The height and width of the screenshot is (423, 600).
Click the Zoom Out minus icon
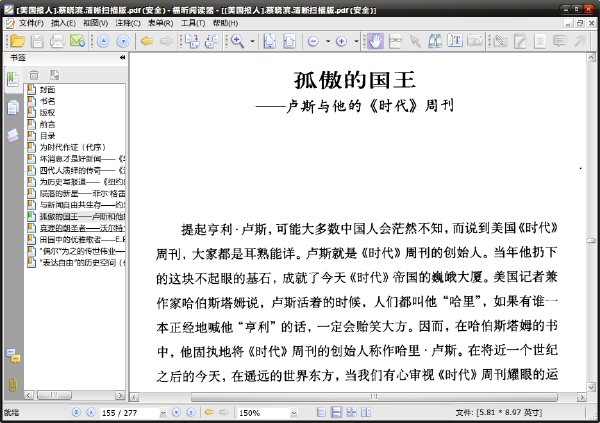coord(313,41)
